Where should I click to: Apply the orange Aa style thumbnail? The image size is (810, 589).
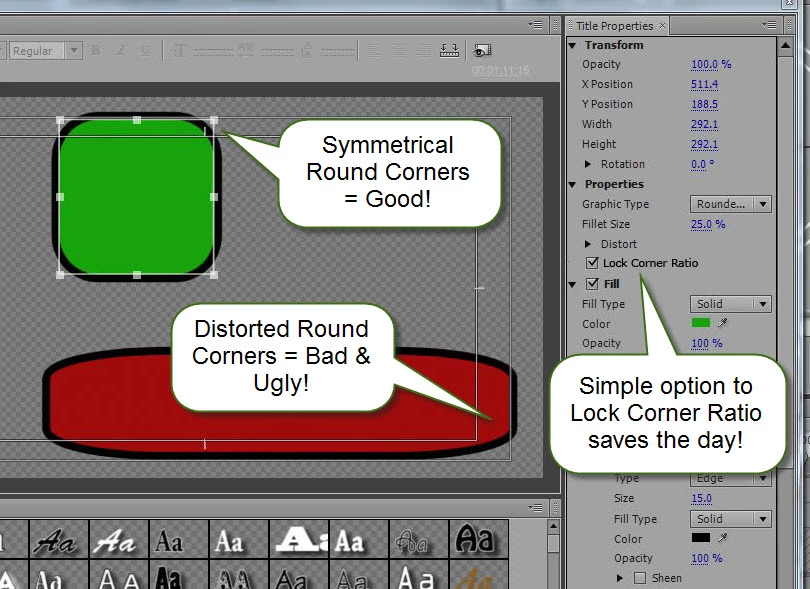(478, 575)
